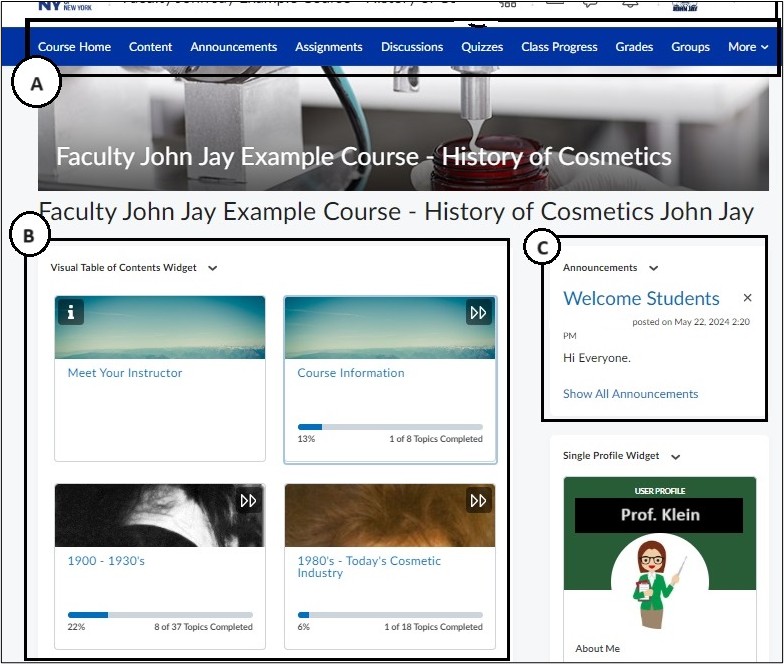Open Groups from the navbar
Viewport: 784px width, 664px height.
coord(690,47)
